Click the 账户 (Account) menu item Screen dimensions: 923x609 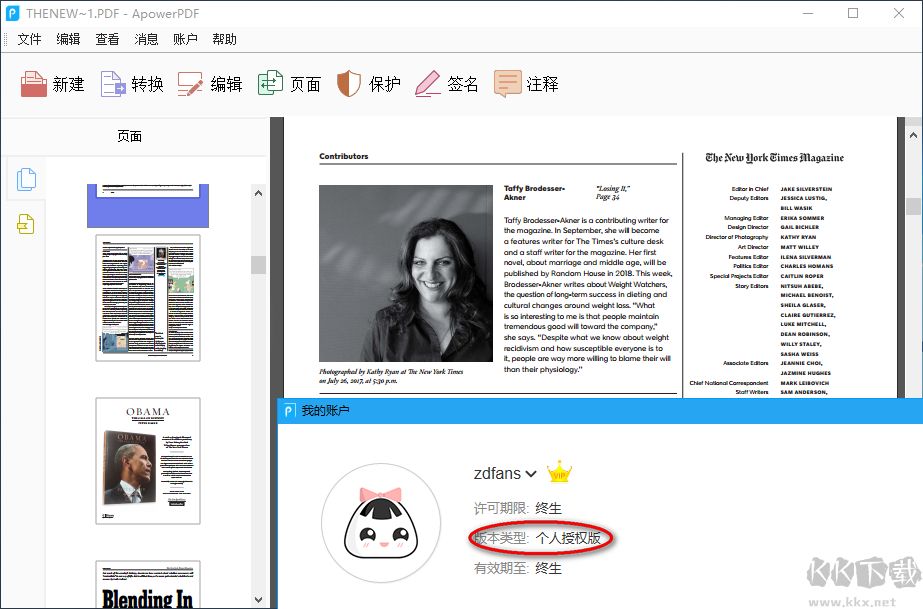[186, 38]
